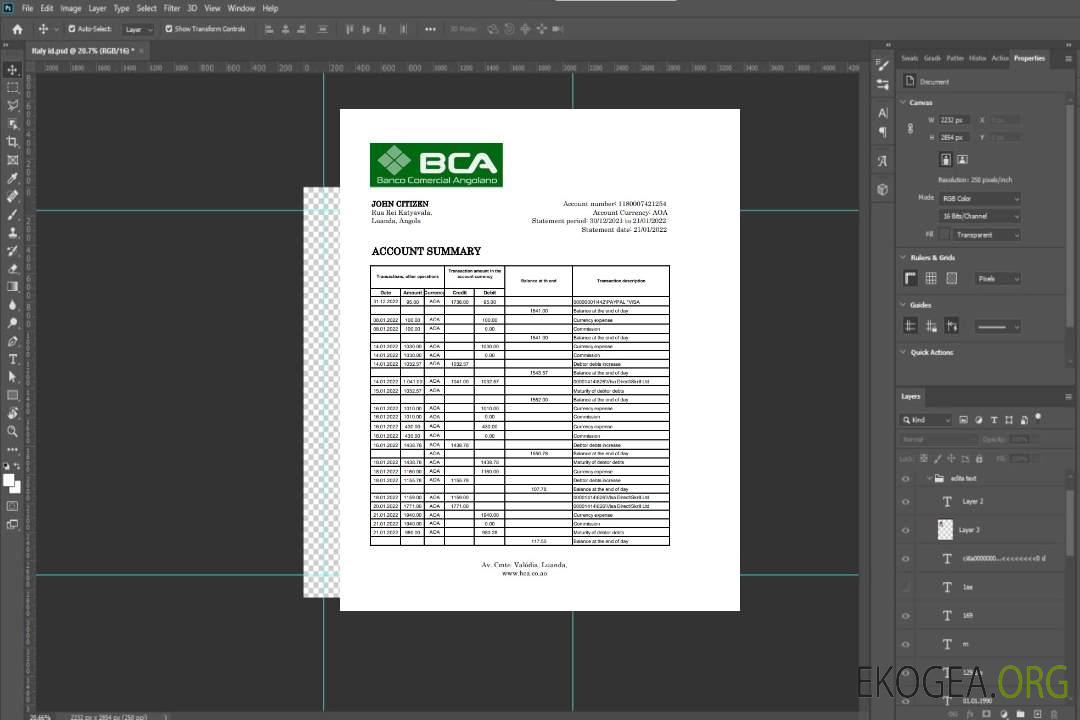Viewport: 1080px width, 720px height.
Task: Select the Gradient tool
Action: click(x=12, y=287)
